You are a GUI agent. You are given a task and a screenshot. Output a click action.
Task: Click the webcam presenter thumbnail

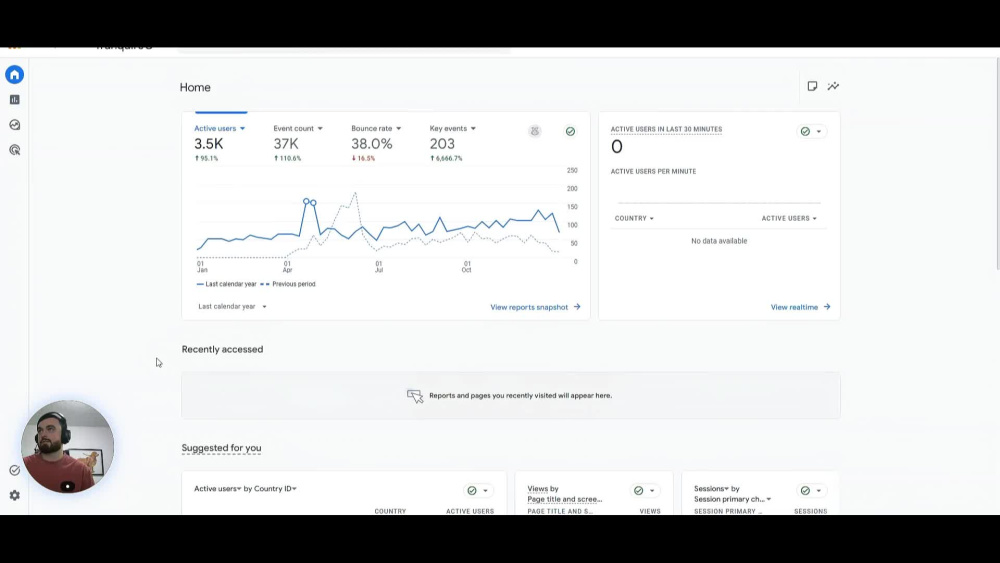(68, 446)
